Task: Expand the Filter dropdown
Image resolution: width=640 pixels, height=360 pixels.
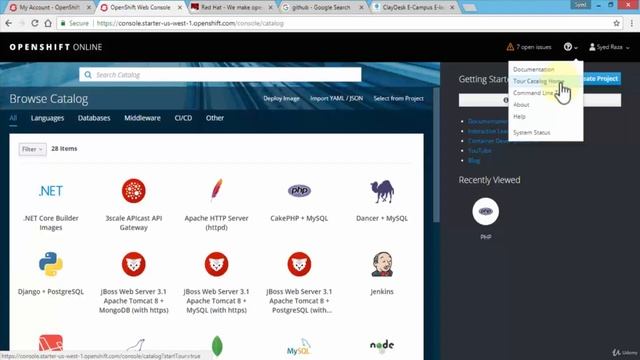Action: [x=32, y=149]
